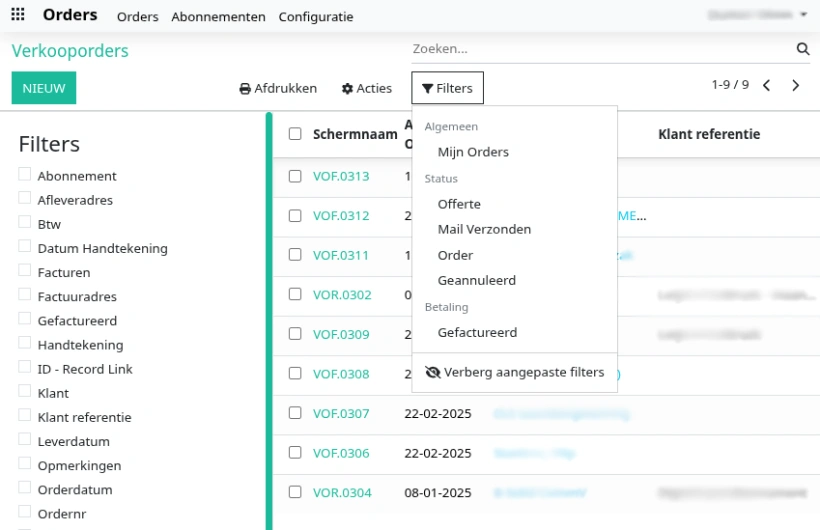Check the Handtekening filter checkbox
The width and height of the screenshot is (820, 530).
(25, 343)
